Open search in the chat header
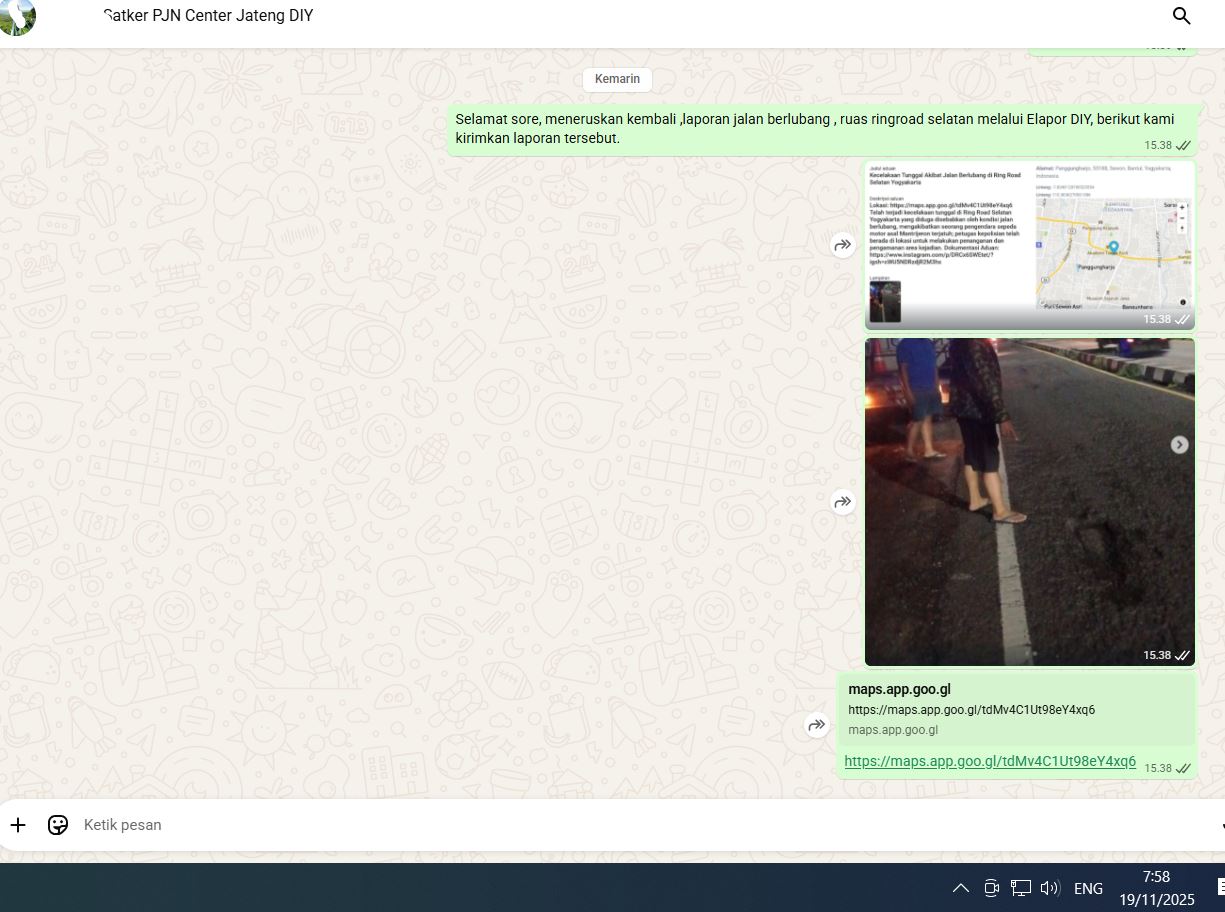The width and height of the screenshot is (1225, 912). coord(1181,16)
